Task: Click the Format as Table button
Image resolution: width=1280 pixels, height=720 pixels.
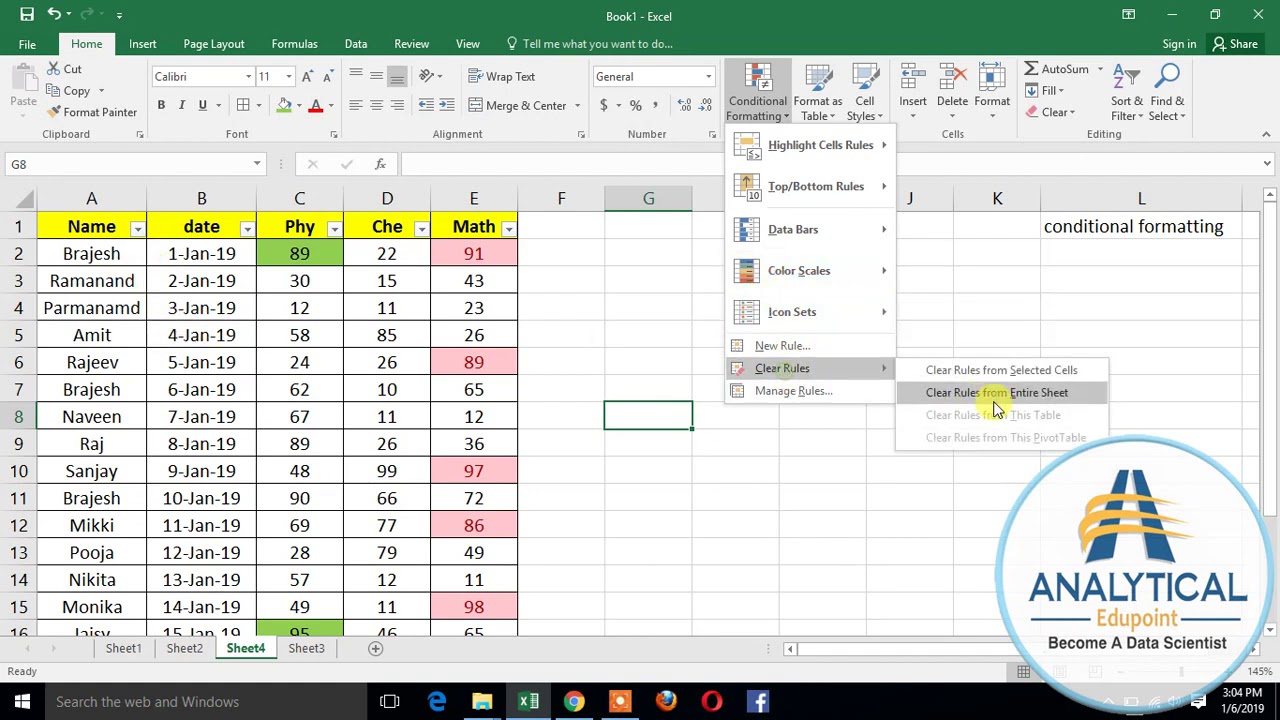Action: pos(817,93)
